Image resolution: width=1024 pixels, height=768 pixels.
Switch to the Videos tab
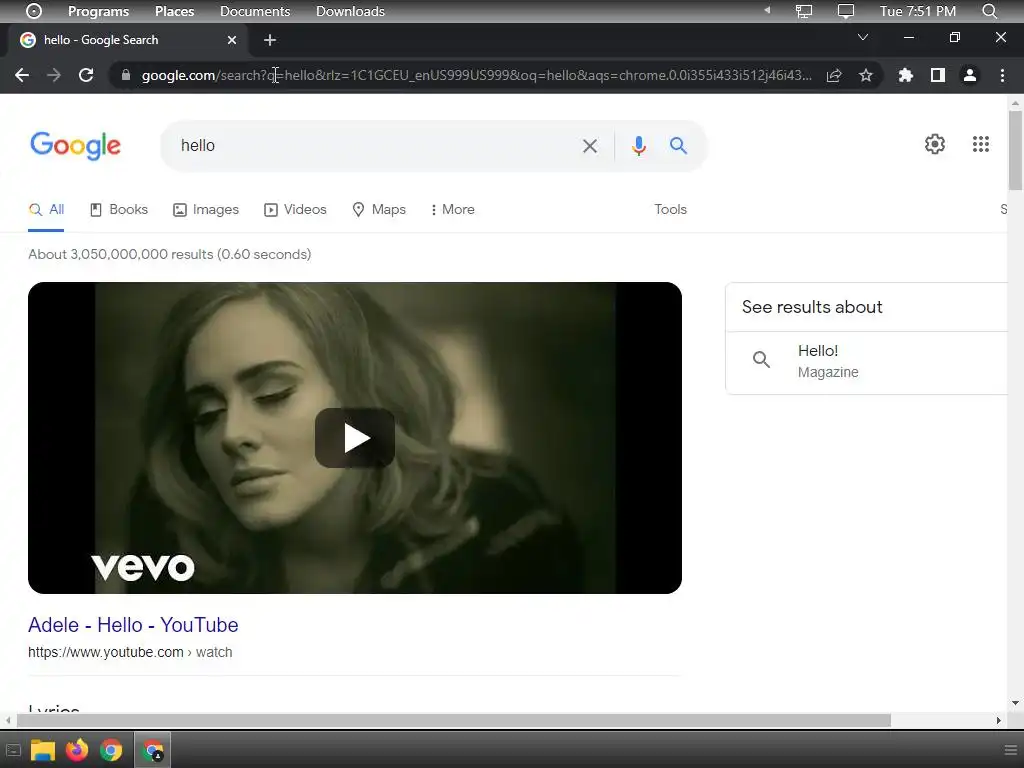pyautogui.click(x=295, y=210)
